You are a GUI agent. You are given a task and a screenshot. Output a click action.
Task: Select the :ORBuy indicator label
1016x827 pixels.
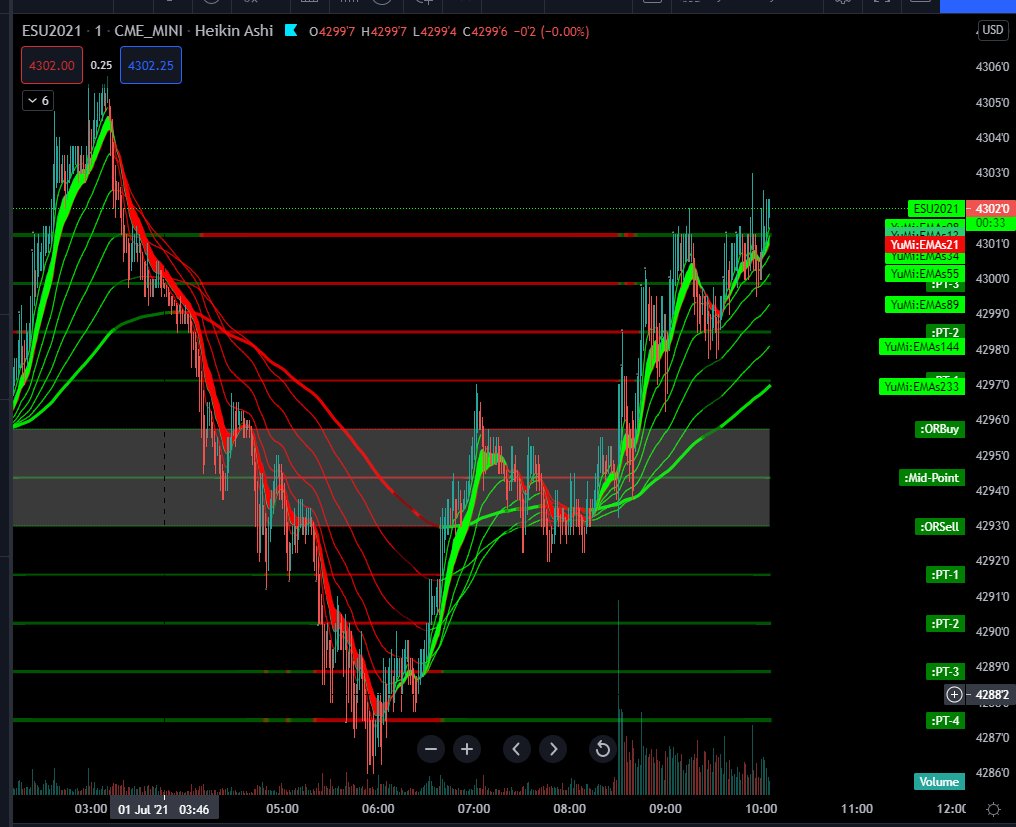938,429
